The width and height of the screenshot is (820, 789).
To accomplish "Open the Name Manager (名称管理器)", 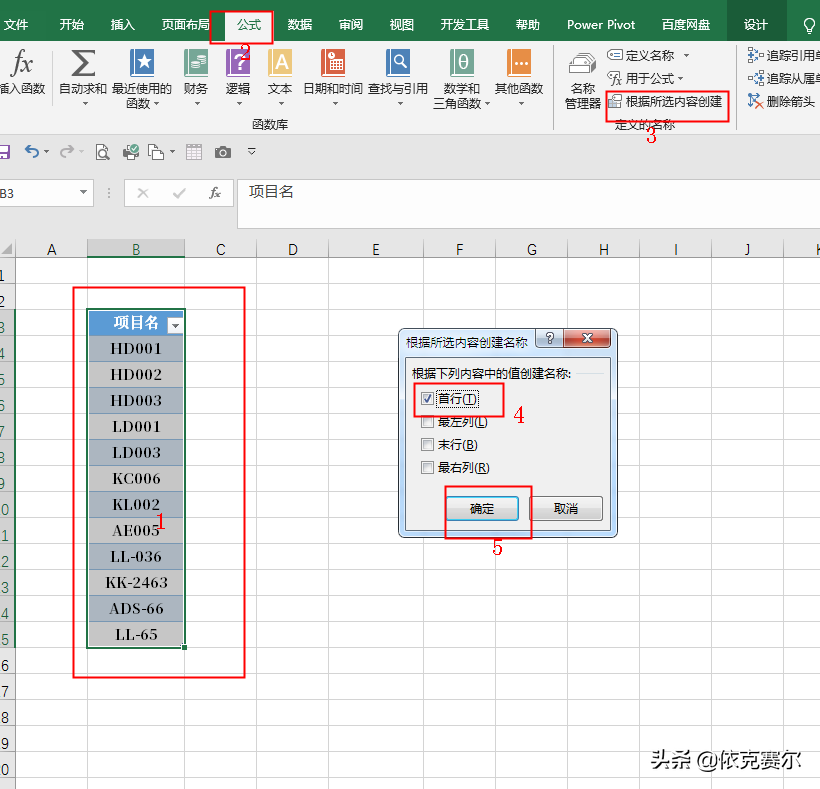I will click(x=583, y=81).
